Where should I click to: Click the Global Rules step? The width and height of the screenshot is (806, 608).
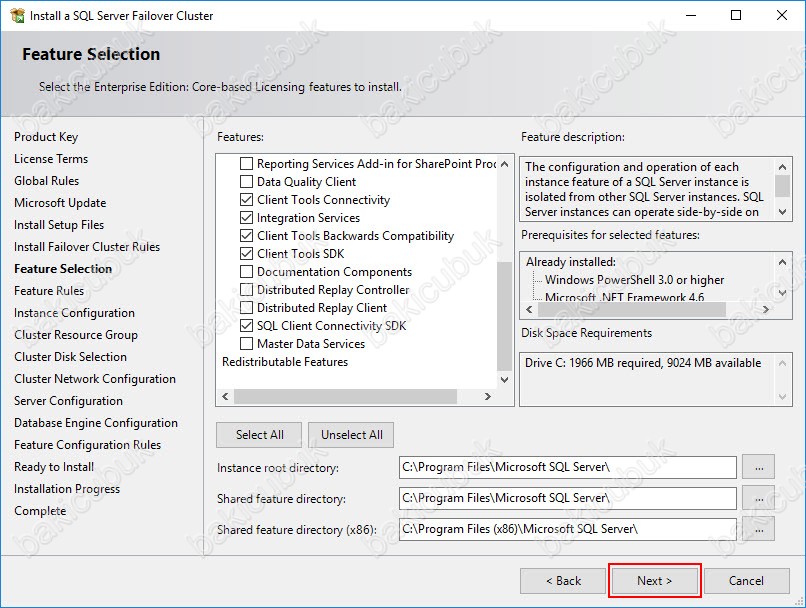(x=47, y=181)
